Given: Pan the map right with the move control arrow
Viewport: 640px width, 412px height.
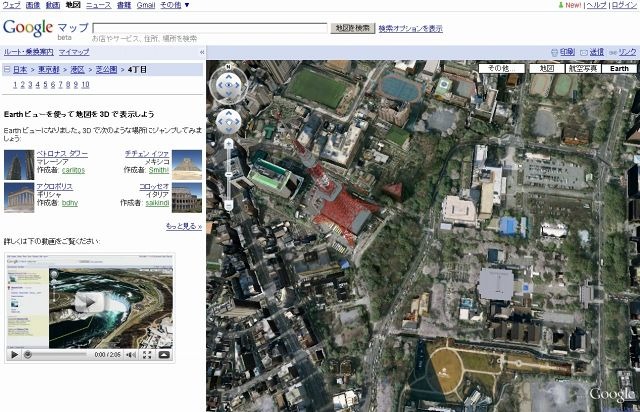Looking at the screenshot, I should tap(237, 122).
